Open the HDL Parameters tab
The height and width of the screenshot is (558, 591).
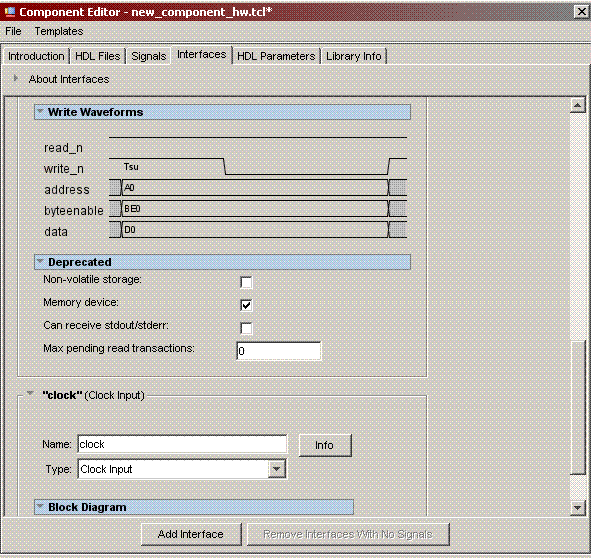pyautogui.click(x=276, y=56)
